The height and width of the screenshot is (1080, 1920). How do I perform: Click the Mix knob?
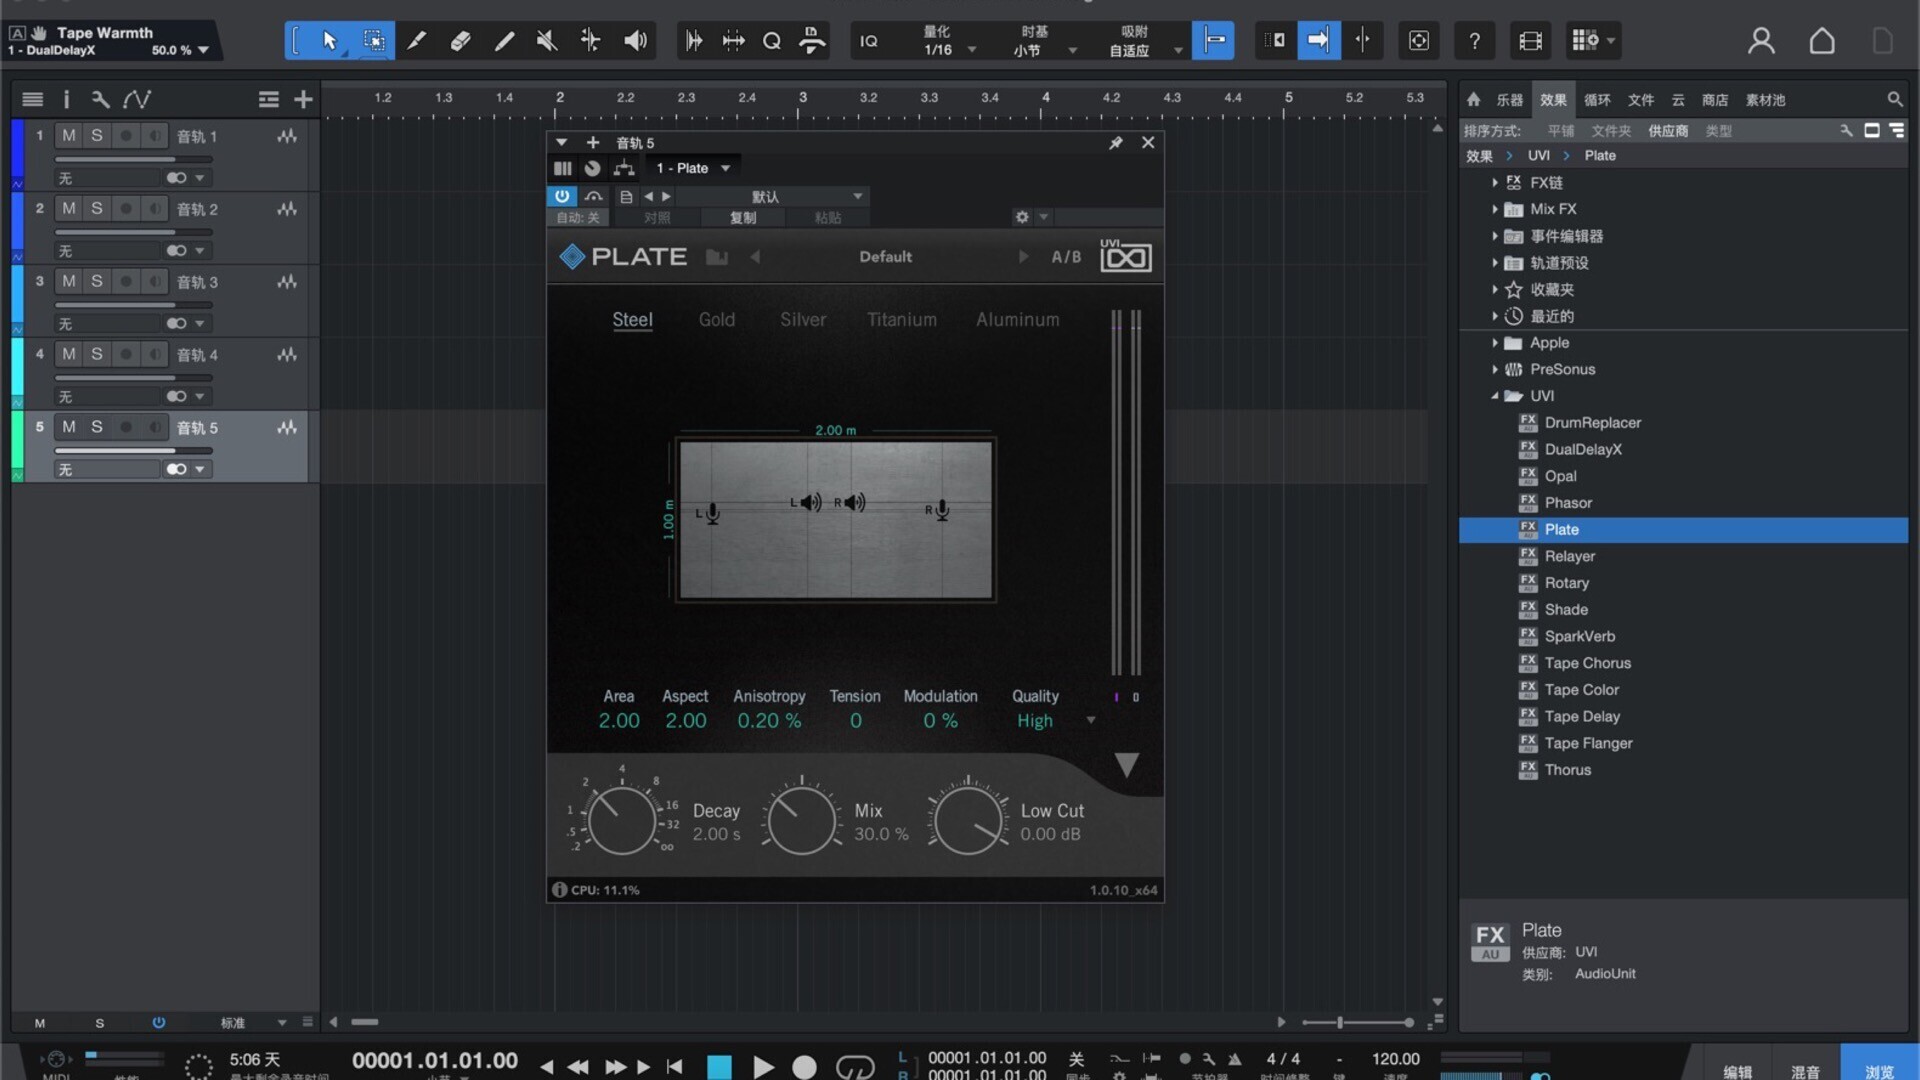click(x=801, y=821)
